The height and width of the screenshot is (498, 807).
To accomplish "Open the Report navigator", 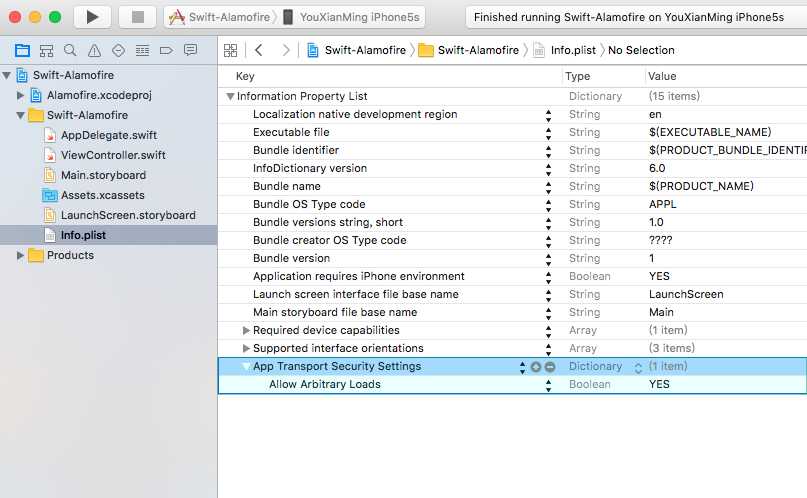I will click(190, 50).
